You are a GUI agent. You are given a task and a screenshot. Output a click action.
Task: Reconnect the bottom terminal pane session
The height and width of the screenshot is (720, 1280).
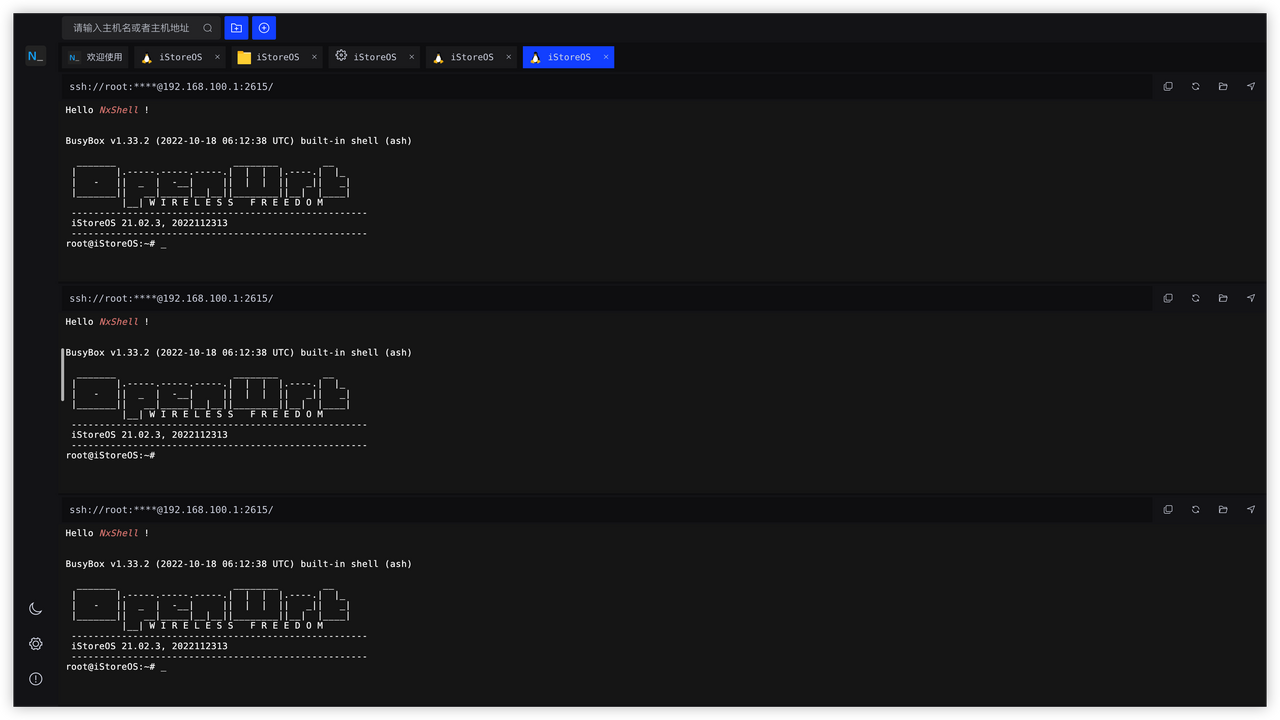[1195, 510]
